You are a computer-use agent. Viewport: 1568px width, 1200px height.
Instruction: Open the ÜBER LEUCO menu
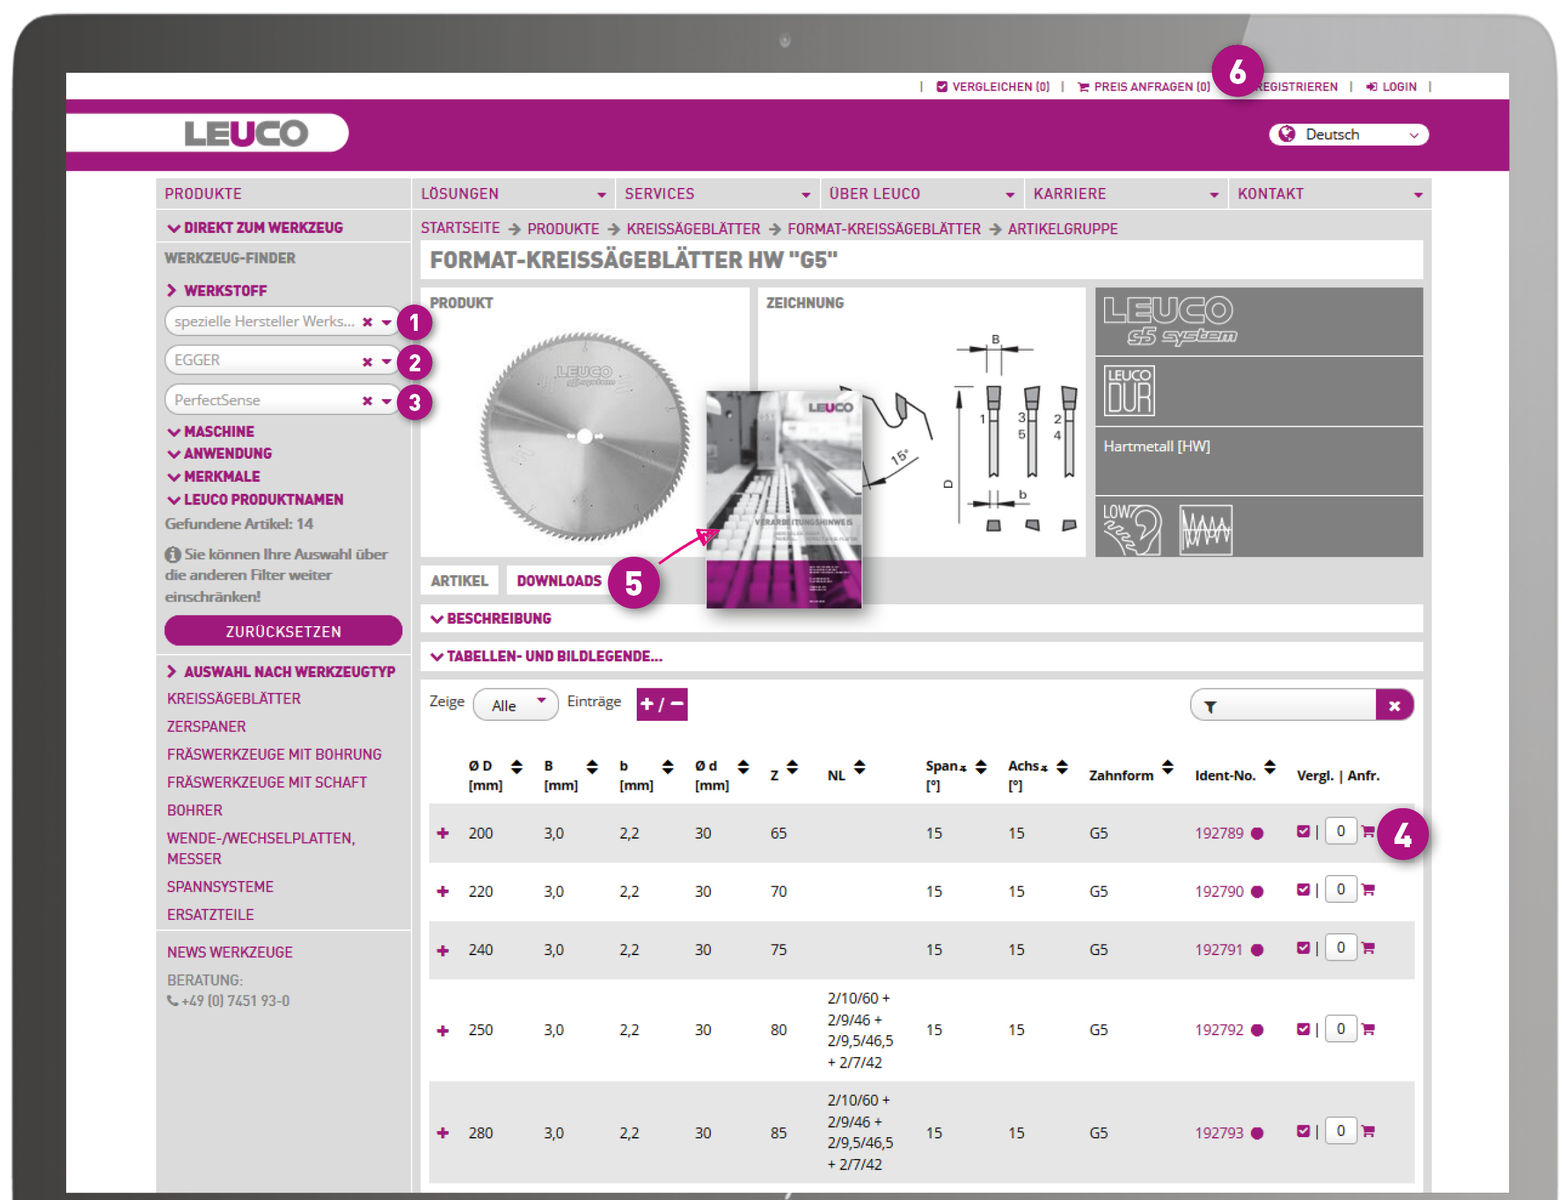[921, 194]
